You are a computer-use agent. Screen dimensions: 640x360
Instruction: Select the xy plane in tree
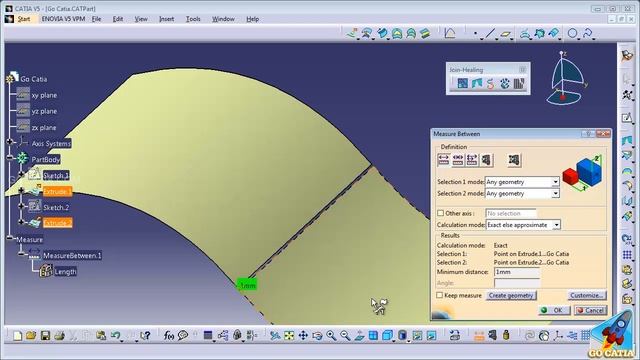click(44, 95)
